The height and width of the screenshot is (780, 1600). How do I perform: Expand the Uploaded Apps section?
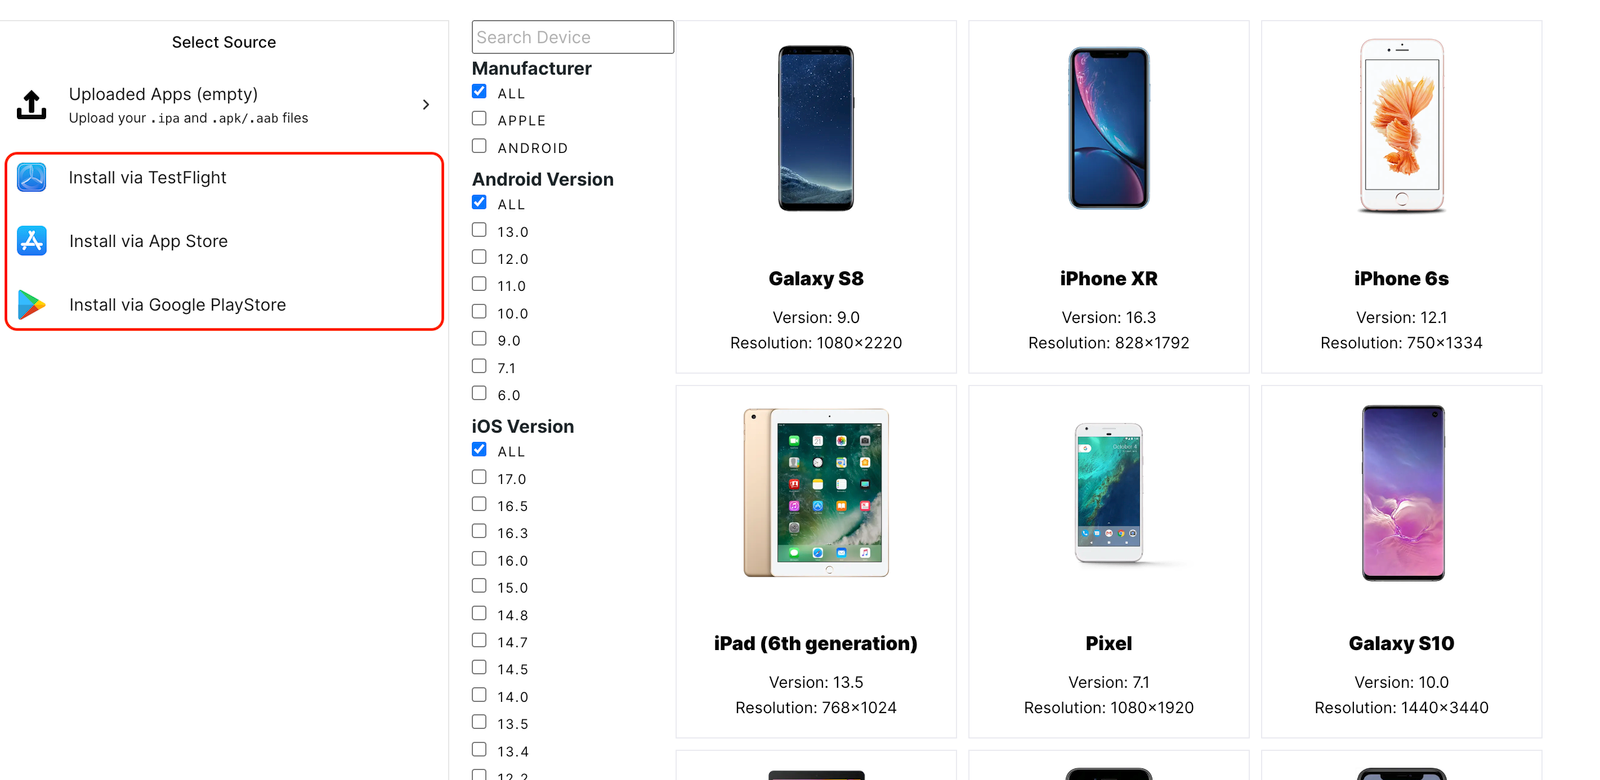426,104
